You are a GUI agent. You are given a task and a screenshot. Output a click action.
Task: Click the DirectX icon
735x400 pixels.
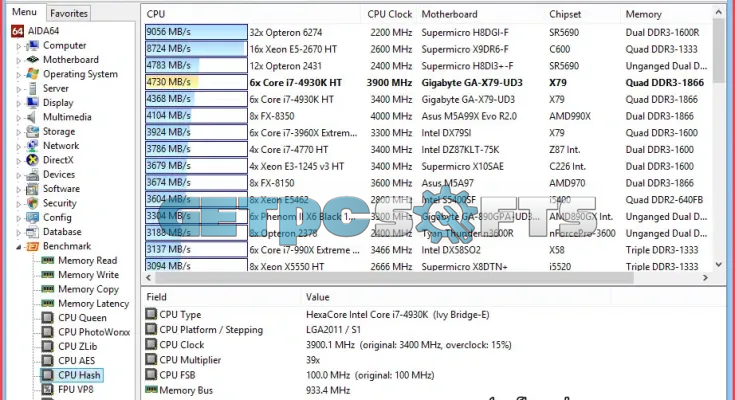click(x=32, y=160)
